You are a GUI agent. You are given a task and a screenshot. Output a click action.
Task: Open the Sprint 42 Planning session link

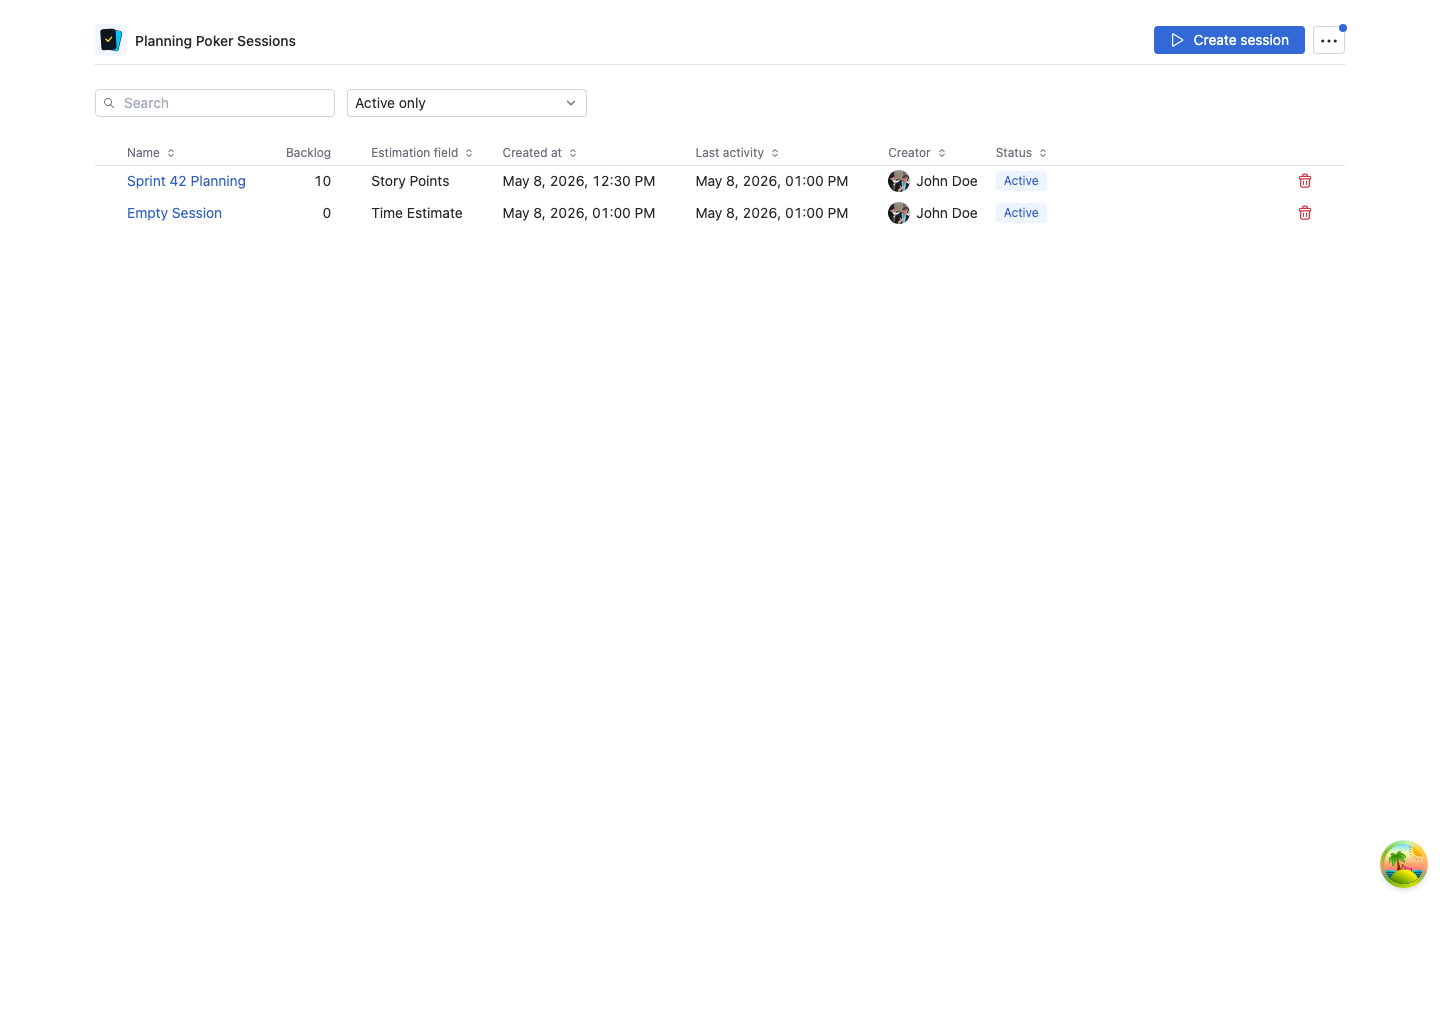point(186,181)
